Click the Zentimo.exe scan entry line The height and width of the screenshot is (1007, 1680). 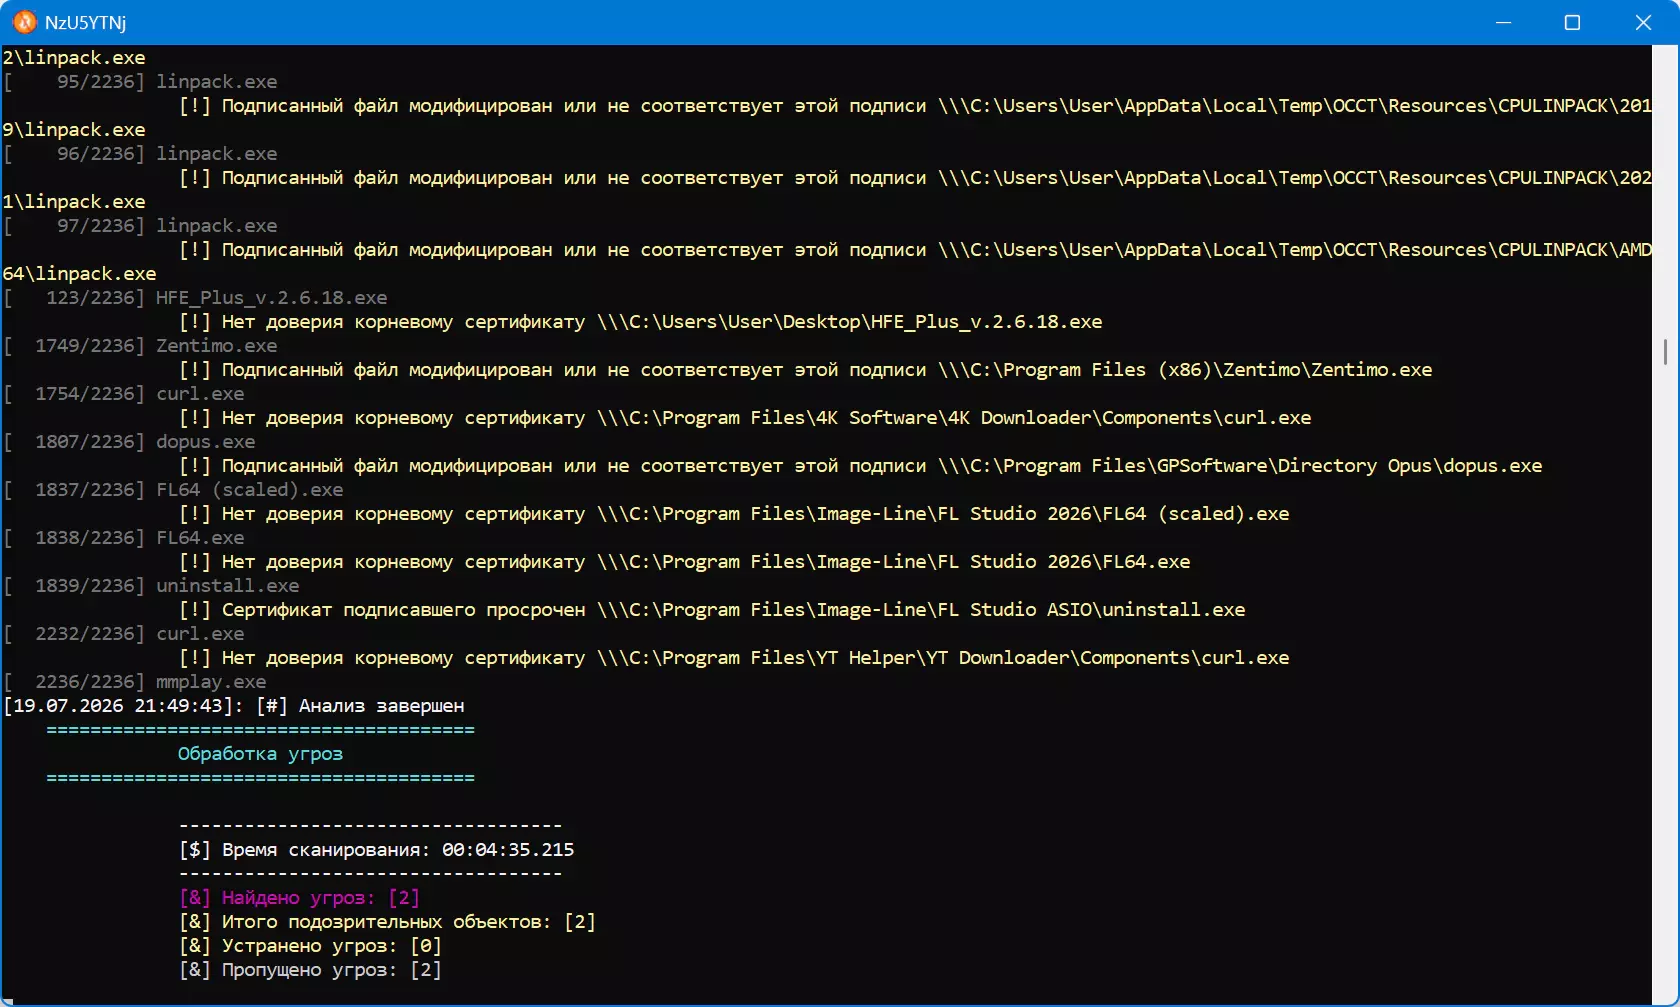point(141,346)
